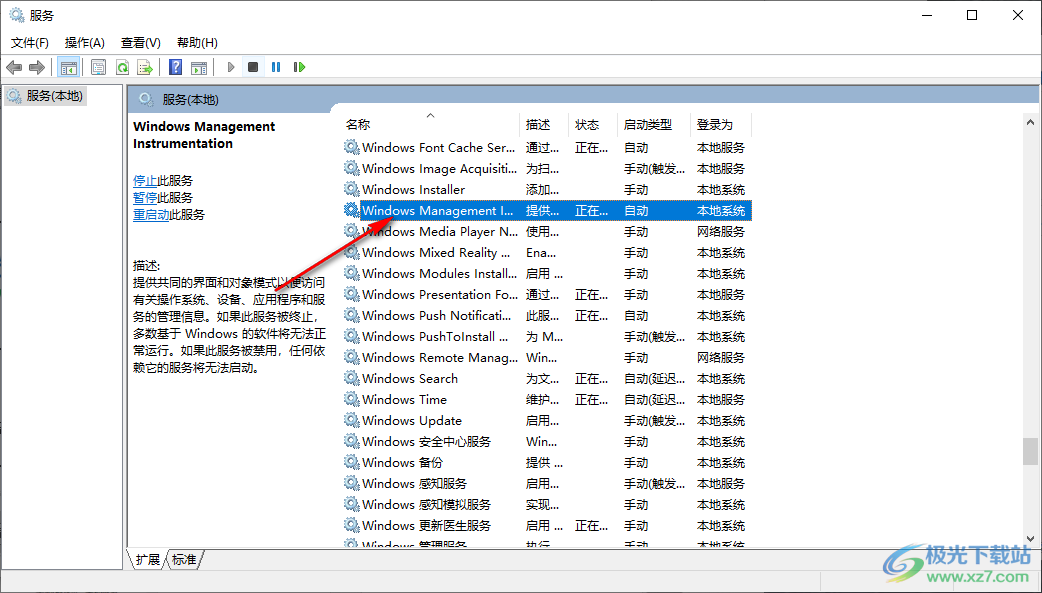Sort by the 描述 column header

(x=544, y=124)
